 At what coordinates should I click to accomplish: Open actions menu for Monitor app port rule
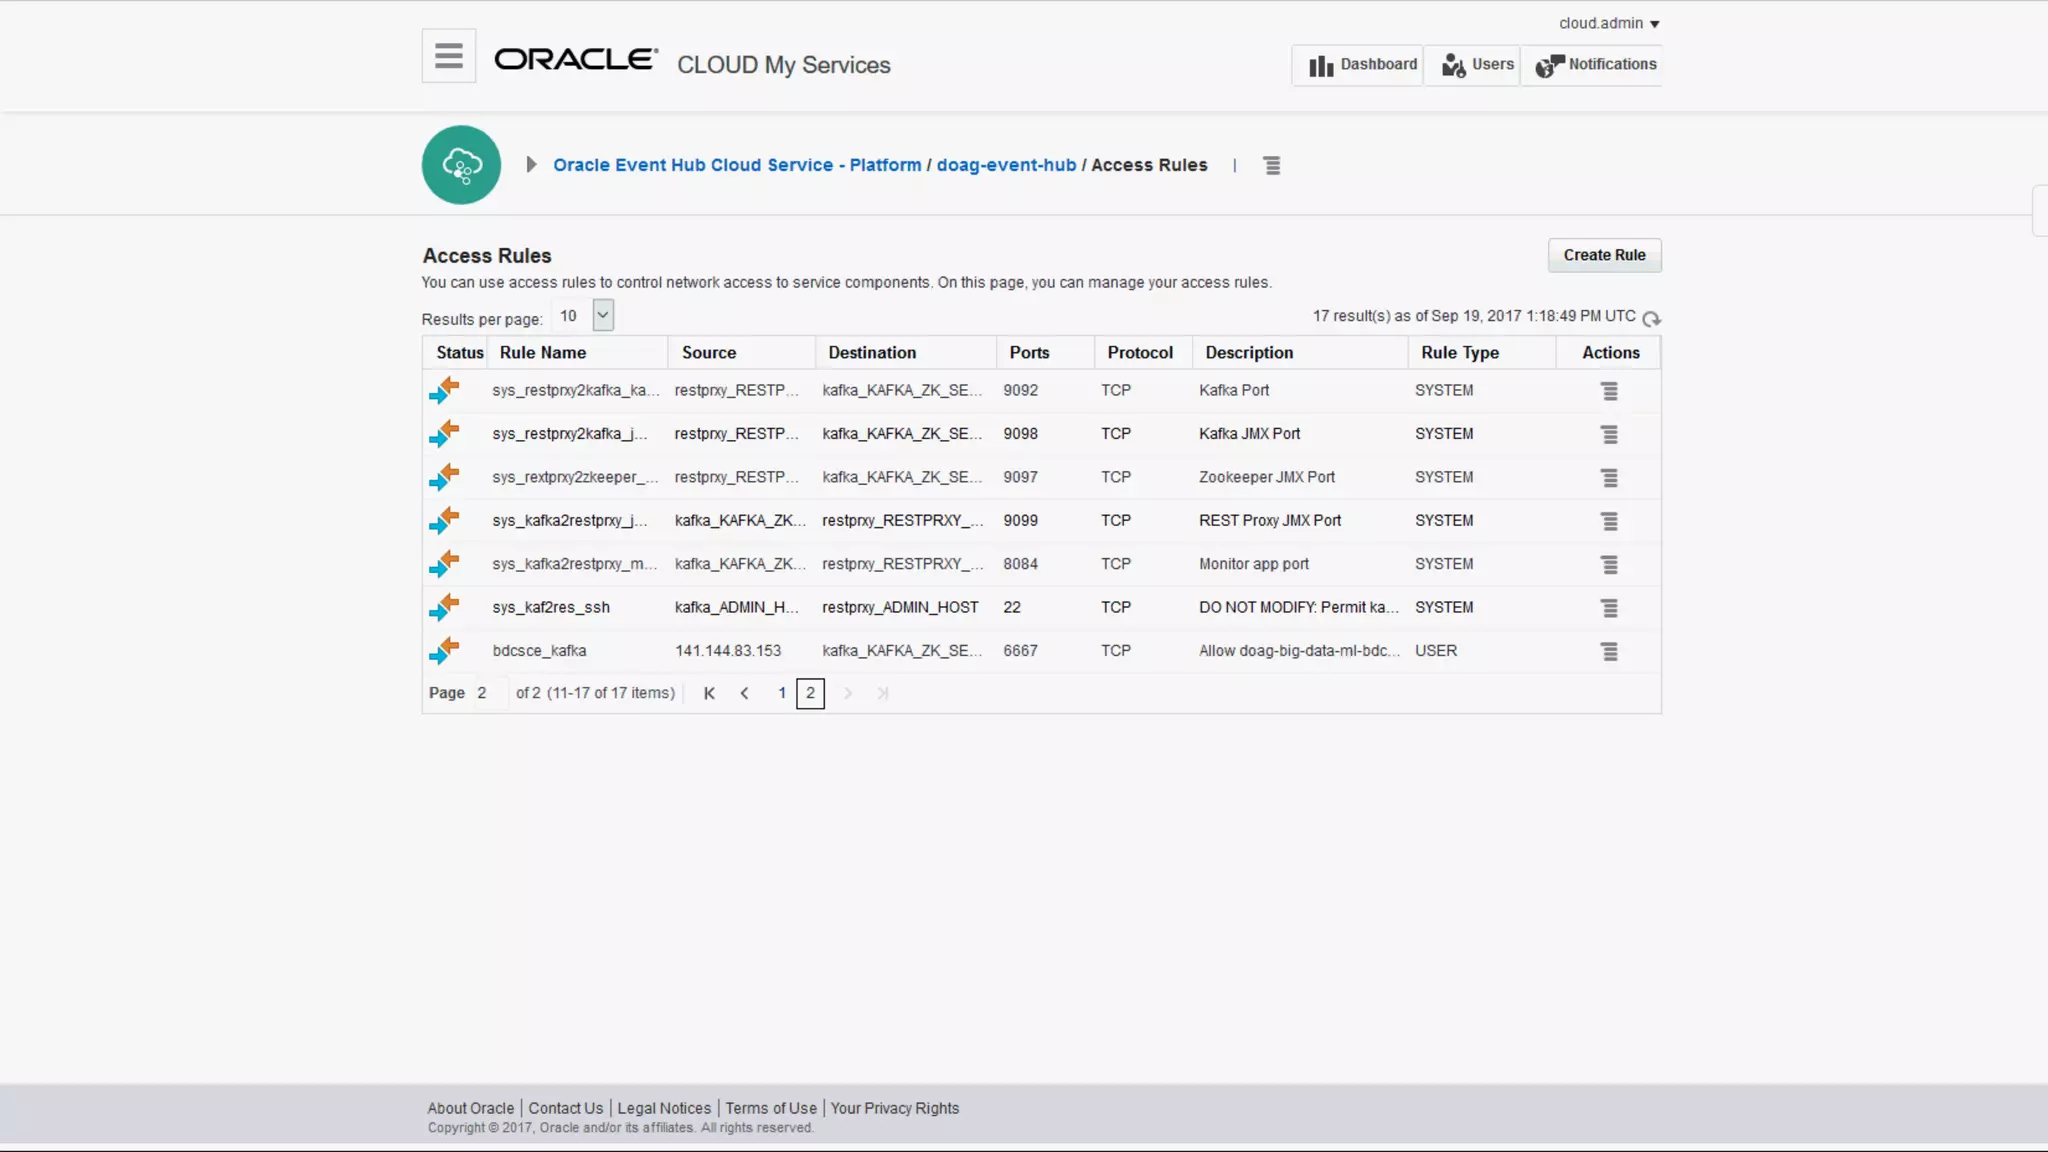[1609, 565]
